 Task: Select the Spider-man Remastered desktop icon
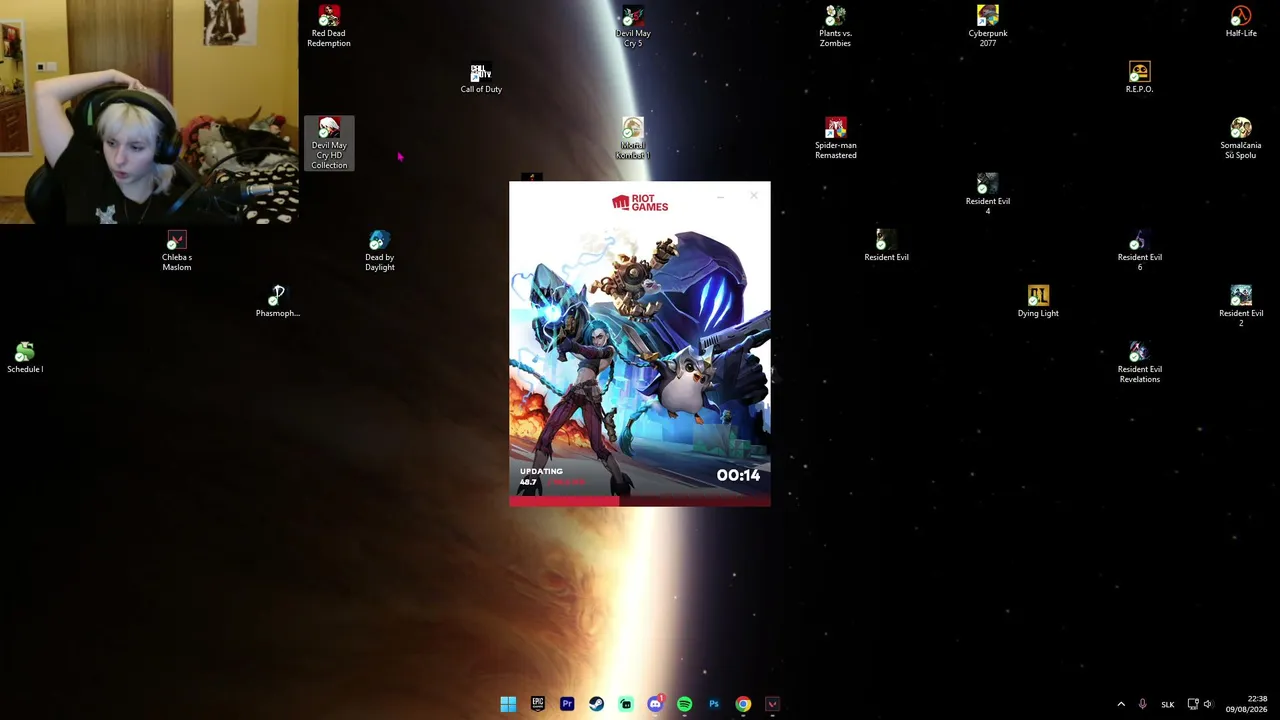(x=835, y=138)
